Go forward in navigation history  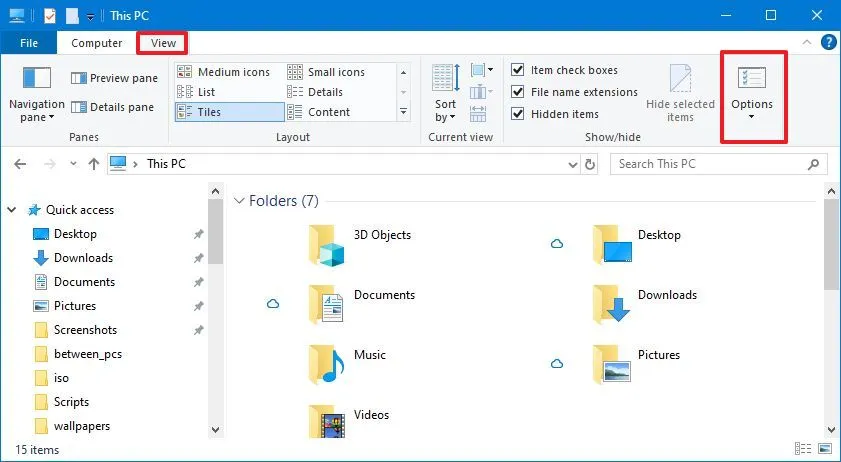point(50,164)
